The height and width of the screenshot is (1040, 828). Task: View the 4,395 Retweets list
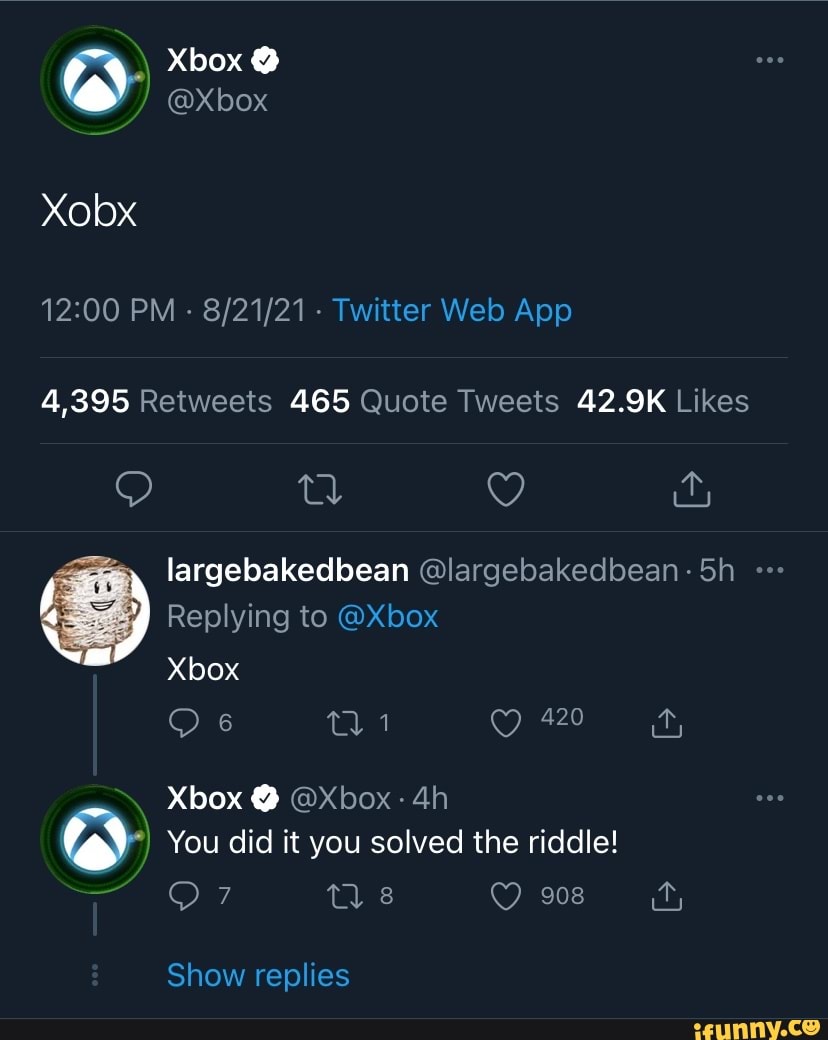point(156,401)
